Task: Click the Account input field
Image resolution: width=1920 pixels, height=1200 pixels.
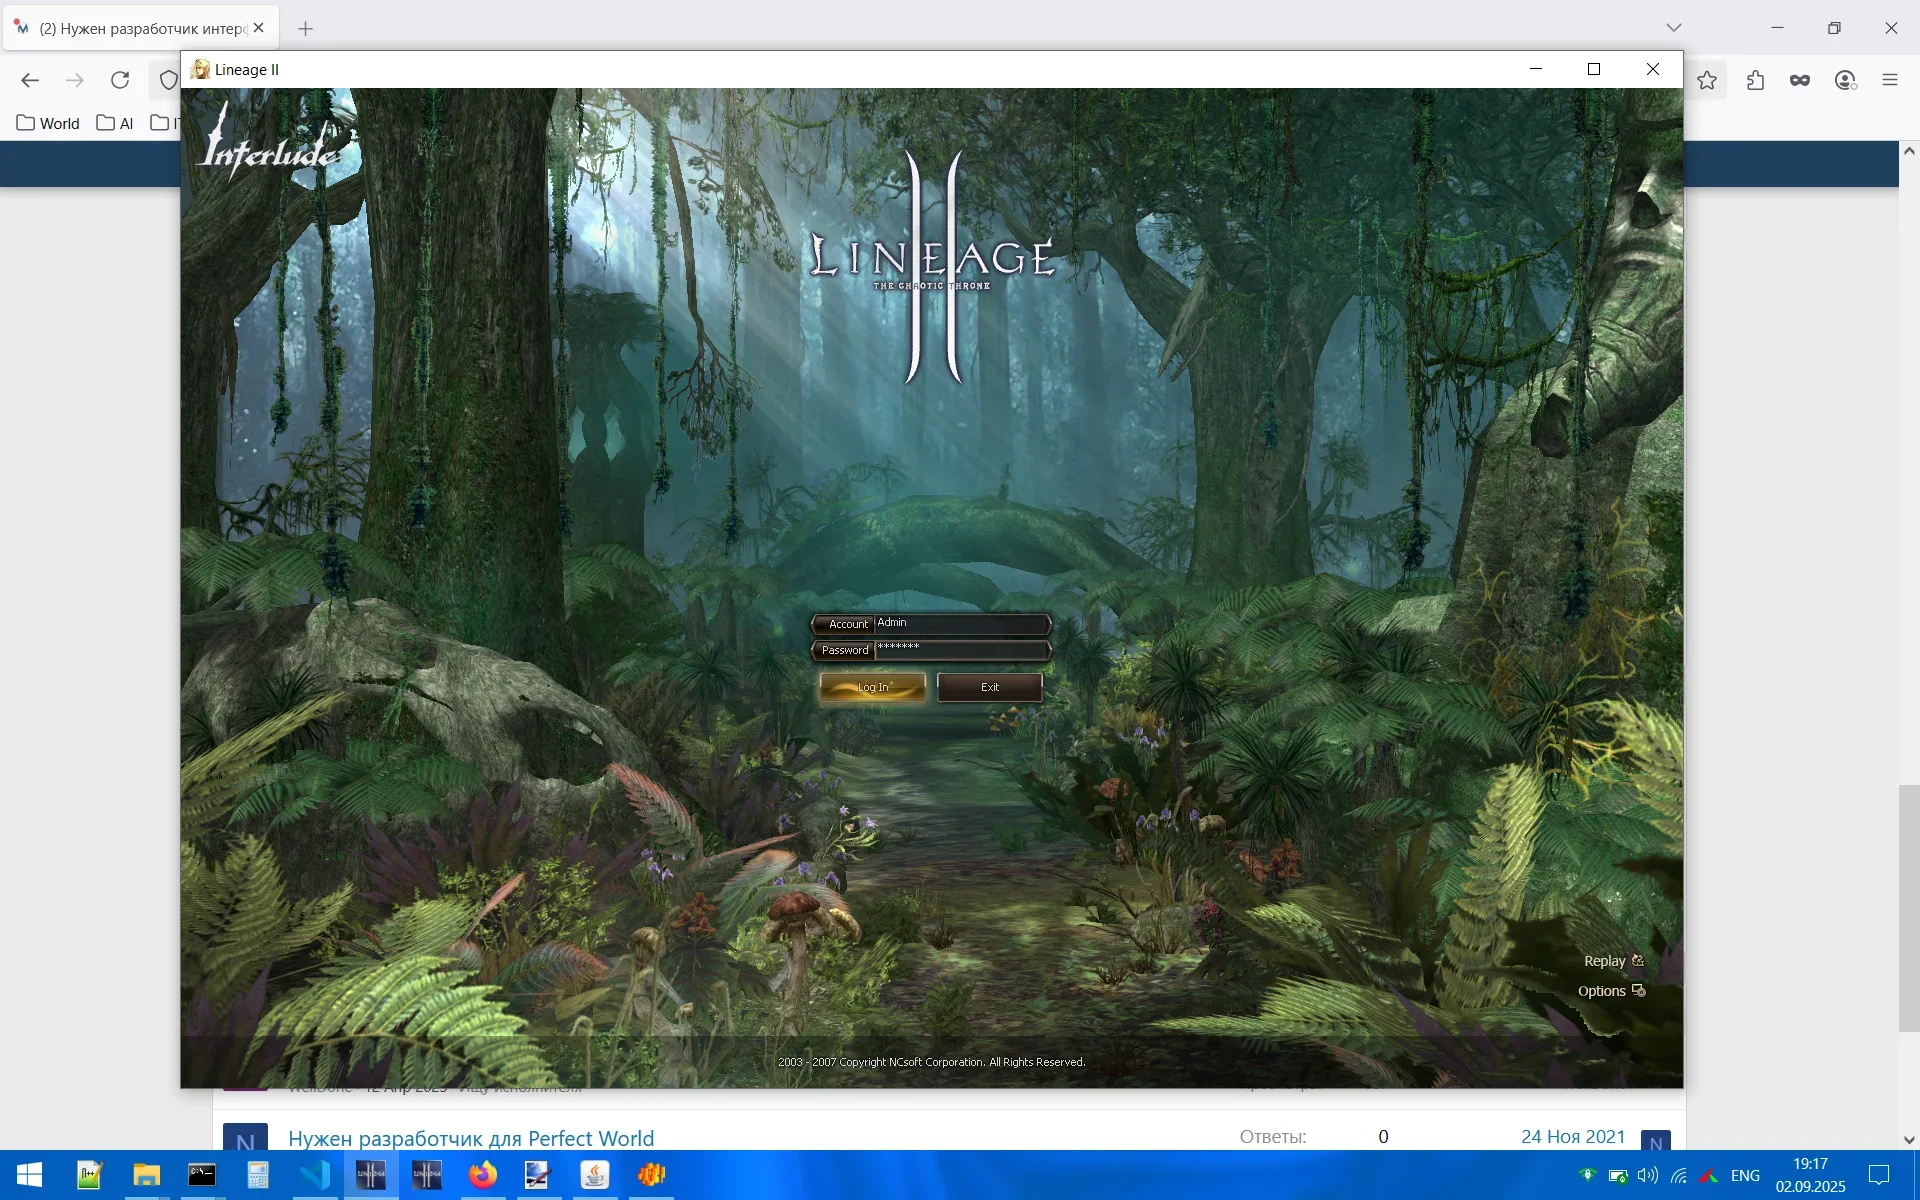Action: (x=962, y=623)
